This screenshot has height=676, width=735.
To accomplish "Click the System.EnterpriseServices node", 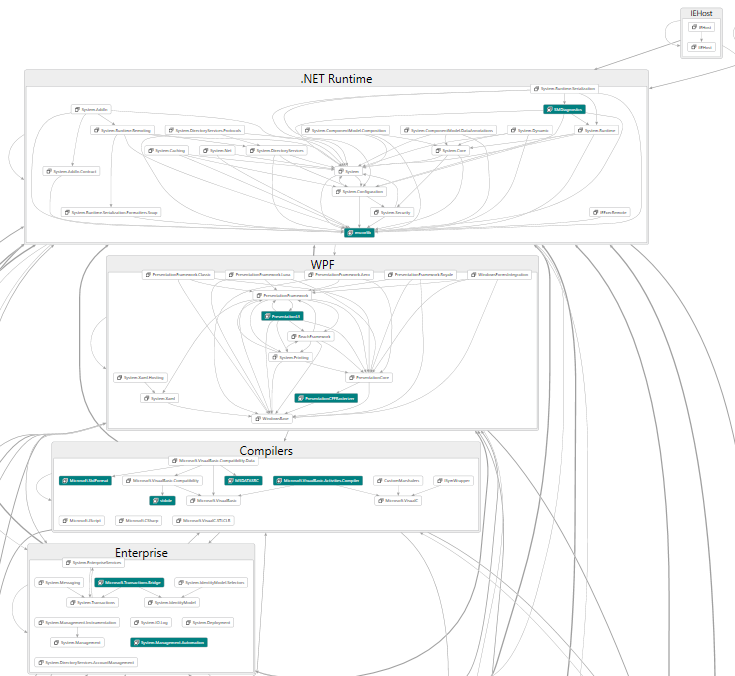I will pos(94,563).
